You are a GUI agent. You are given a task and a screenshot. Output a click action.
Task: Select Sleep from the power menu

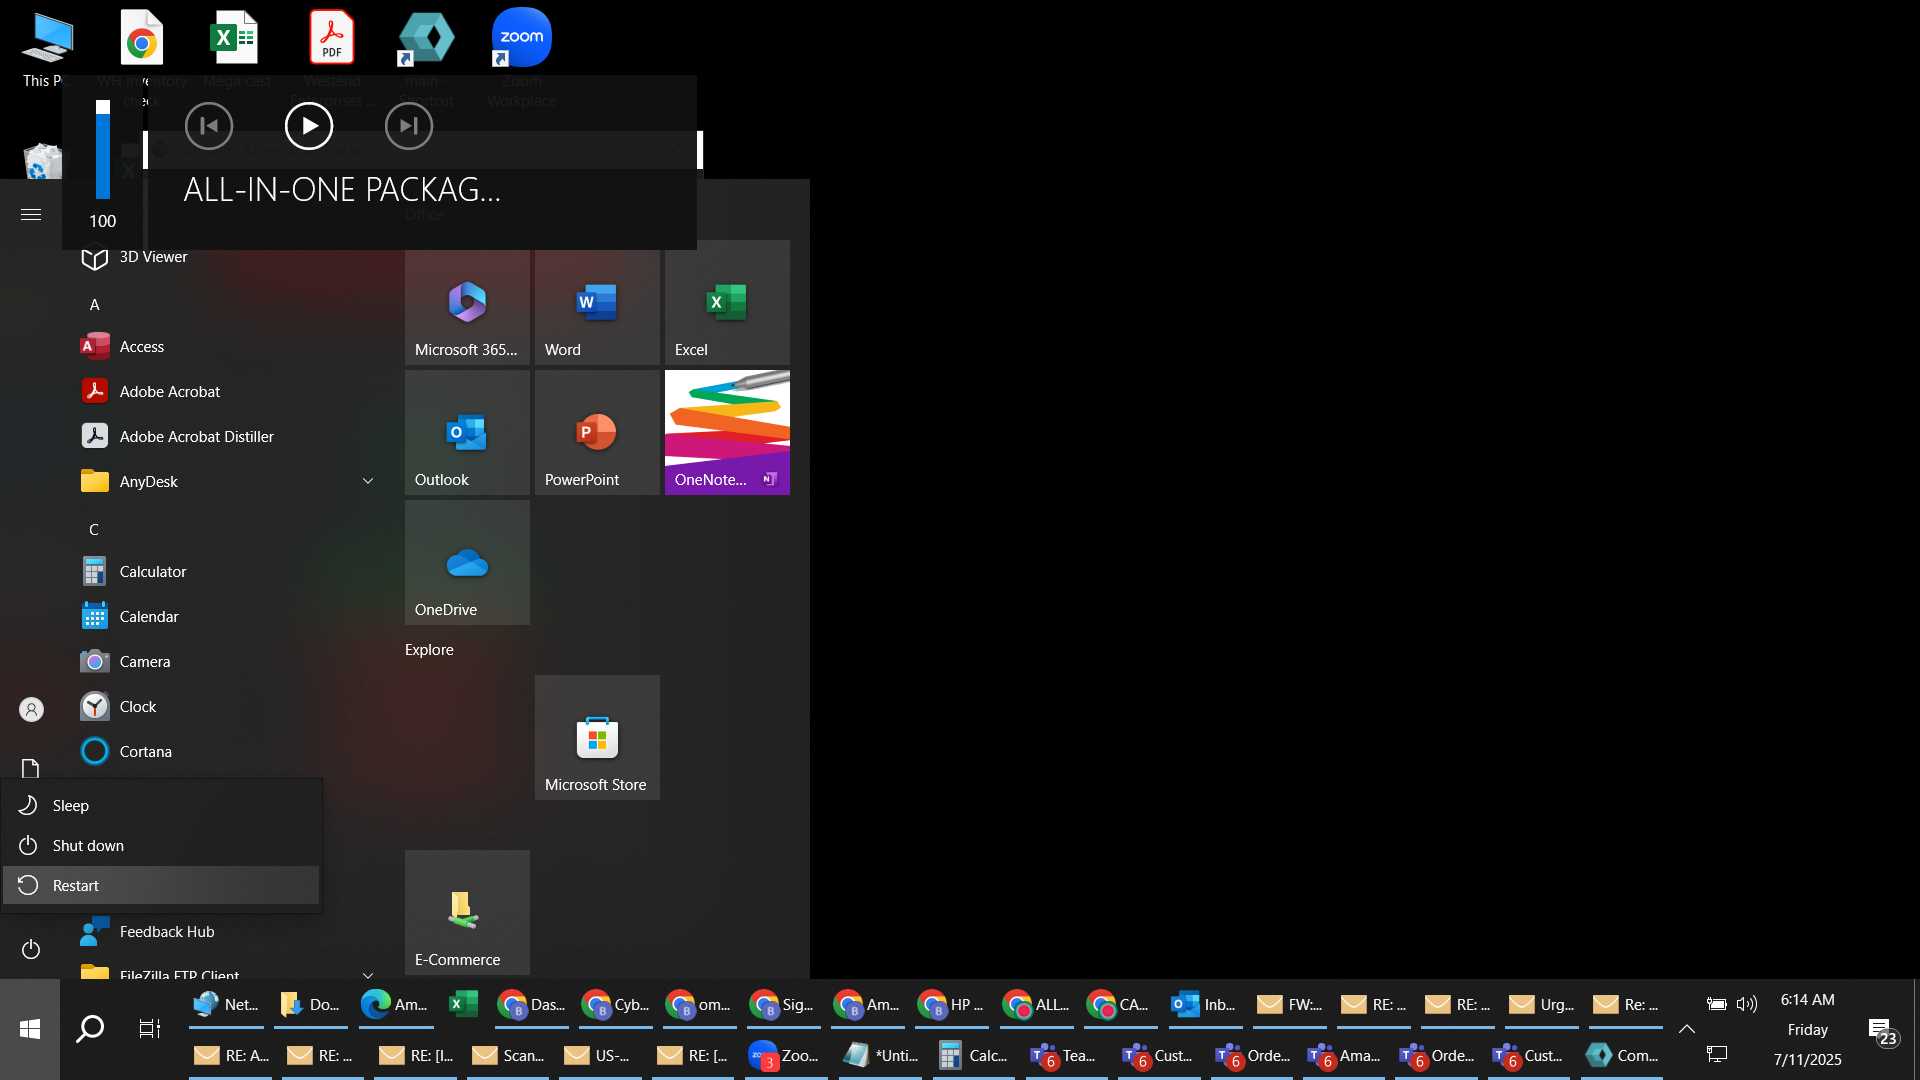tap(161, 806)
